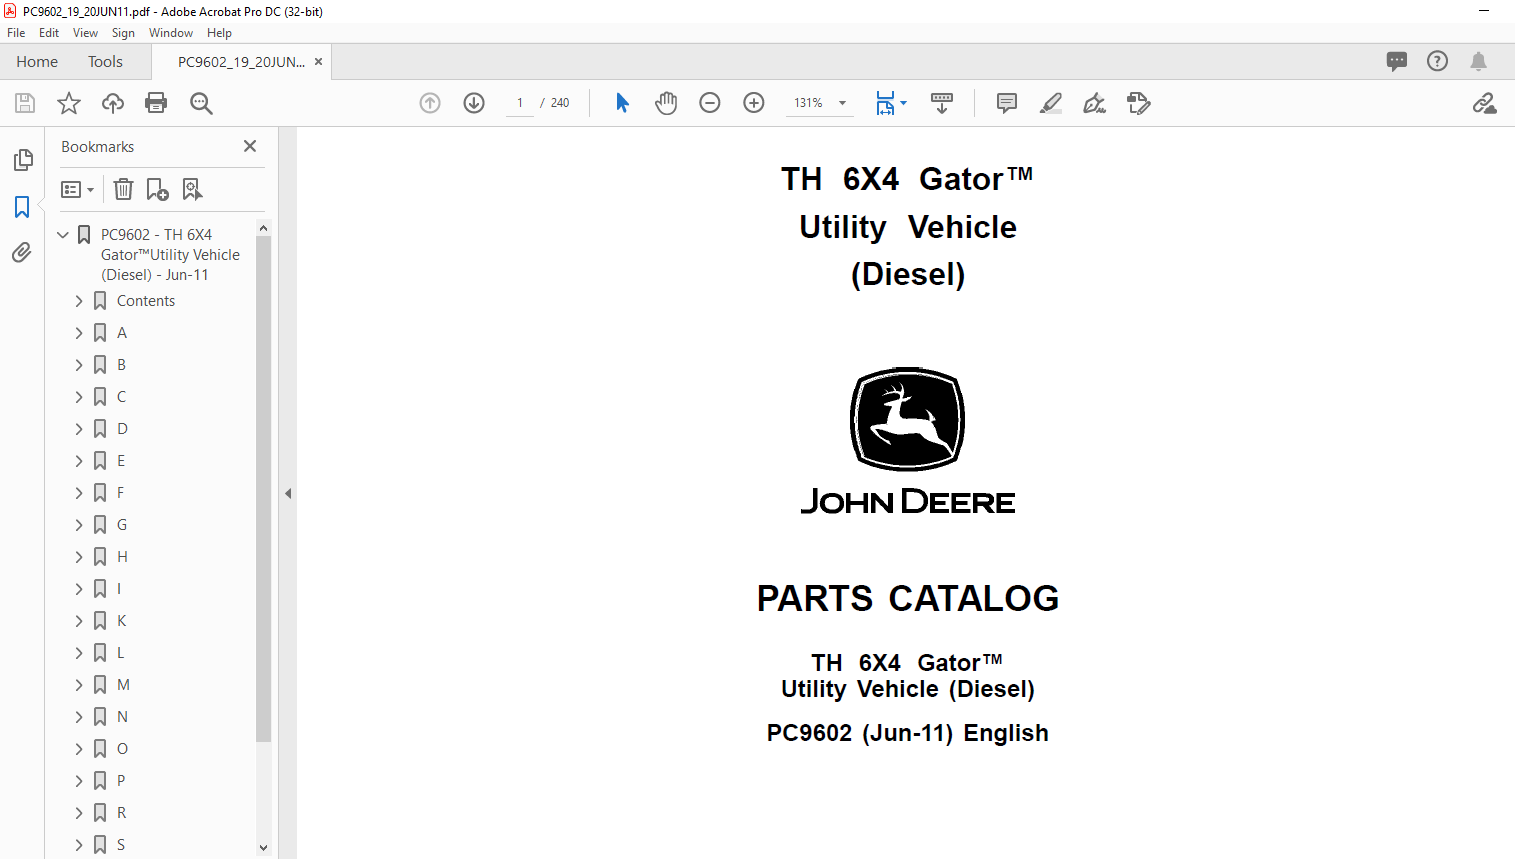Print the document
Image resolution: width=1515 pixels, height=859 pixels.
[x=156, y=103]
